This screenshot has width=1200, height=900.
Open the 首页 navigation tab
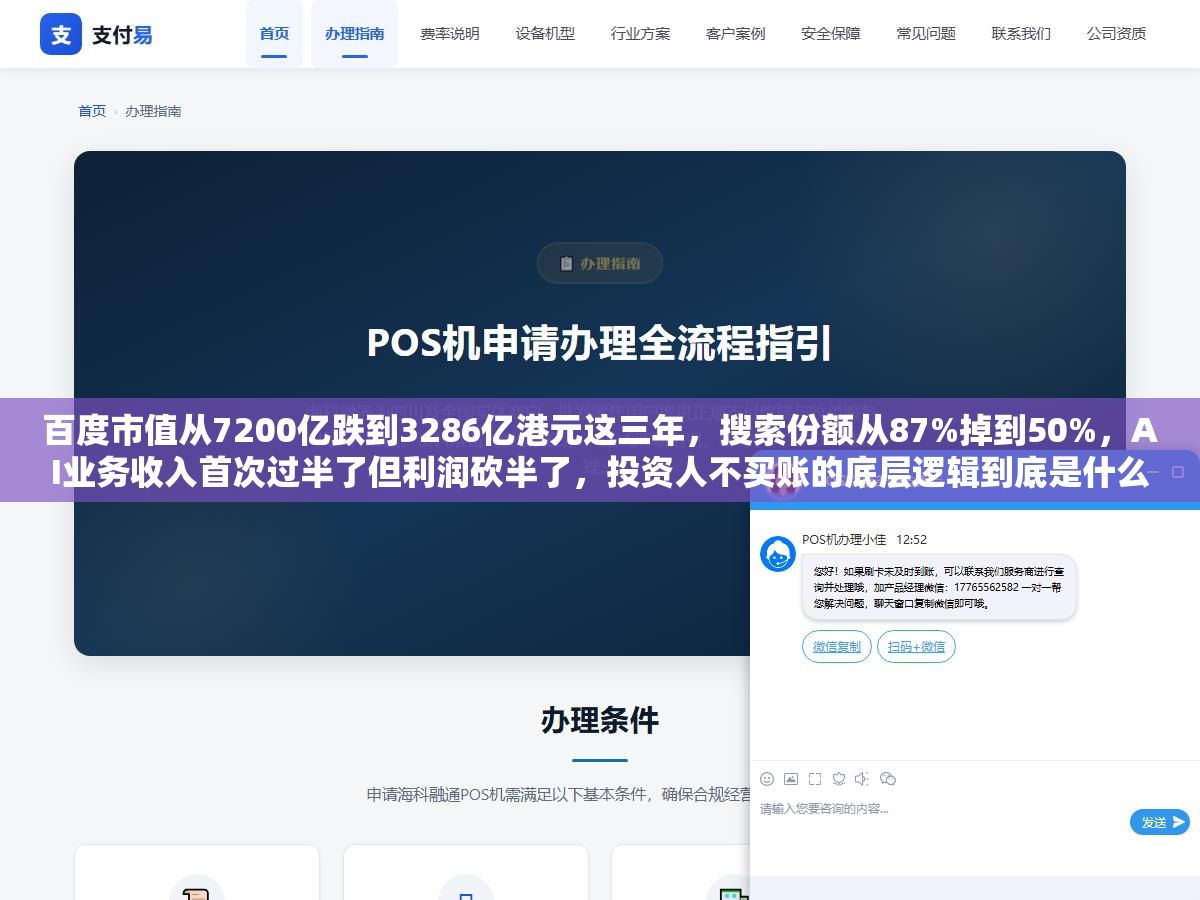tap(274, 33)
